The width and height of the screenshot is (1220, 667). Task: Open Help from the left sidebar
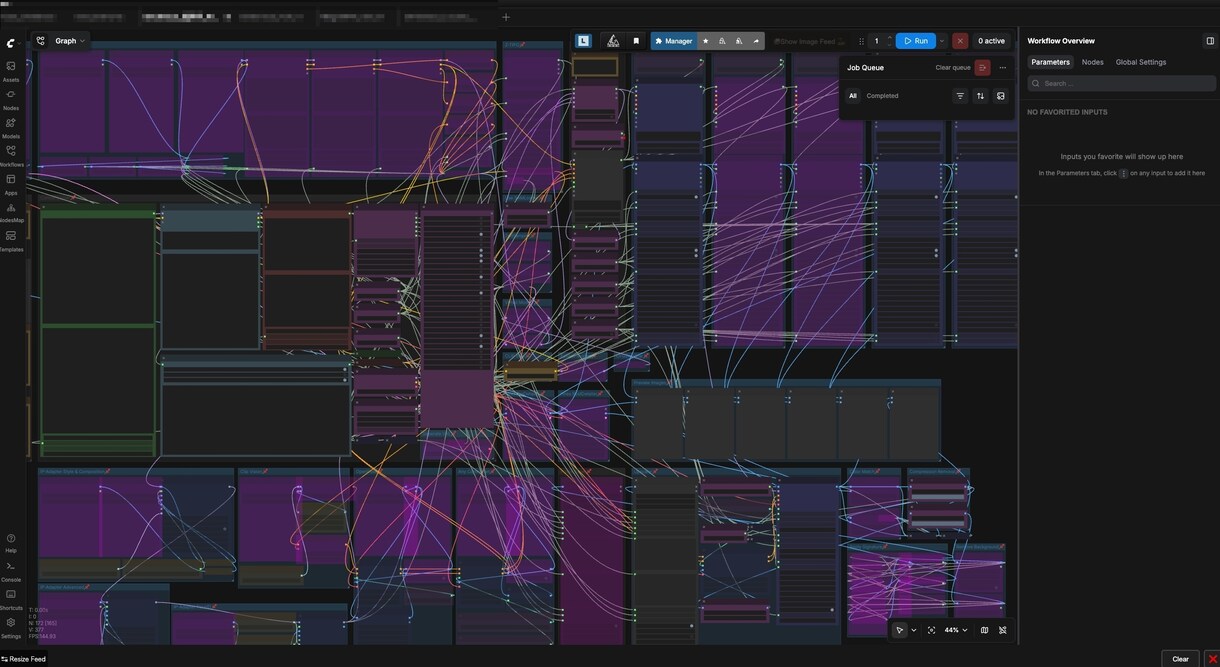click(11, 543)
